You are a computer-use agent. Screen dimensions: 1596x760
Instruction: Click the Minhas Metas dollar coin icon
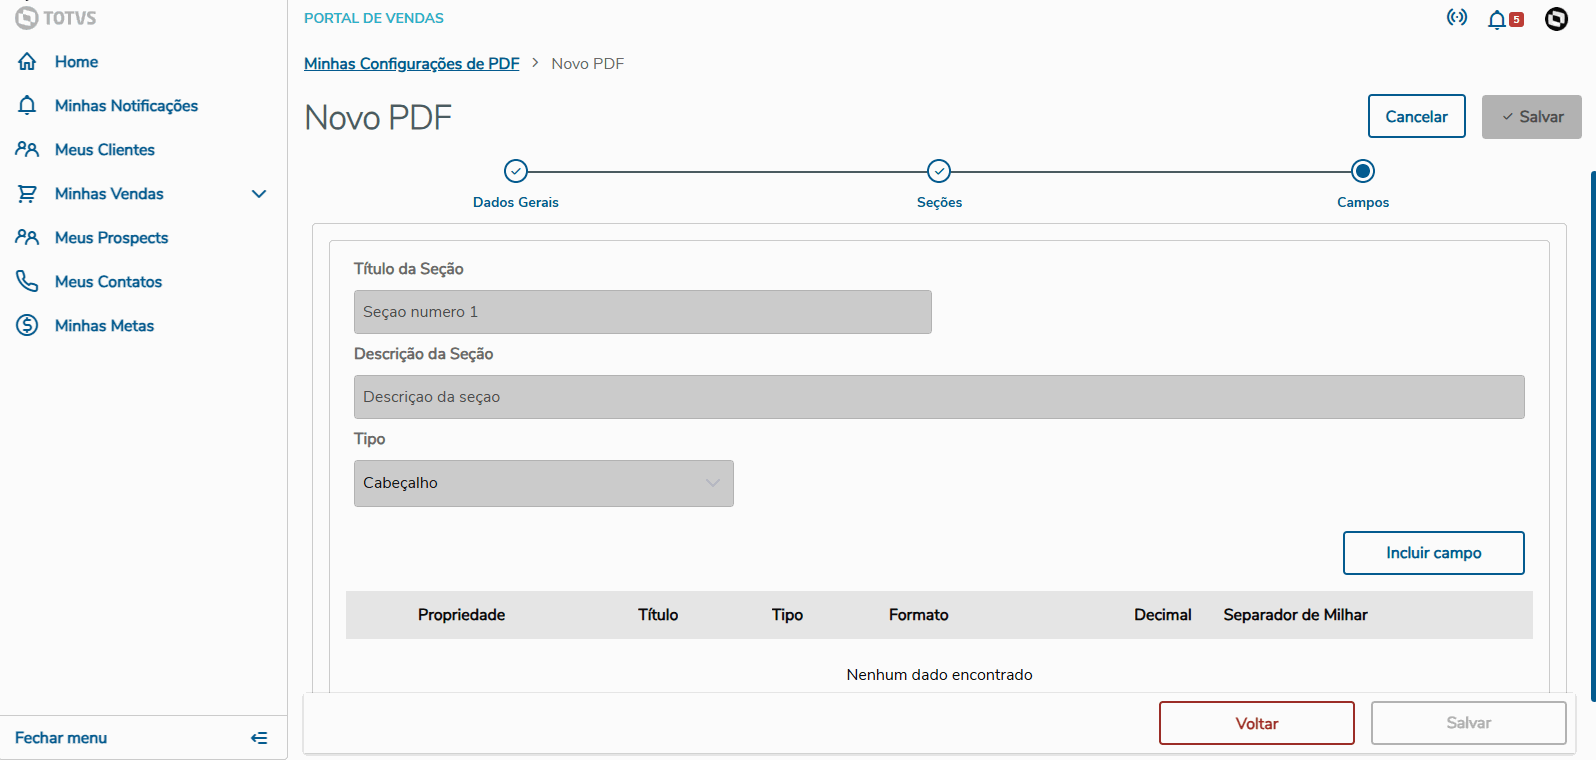[27, 326]
